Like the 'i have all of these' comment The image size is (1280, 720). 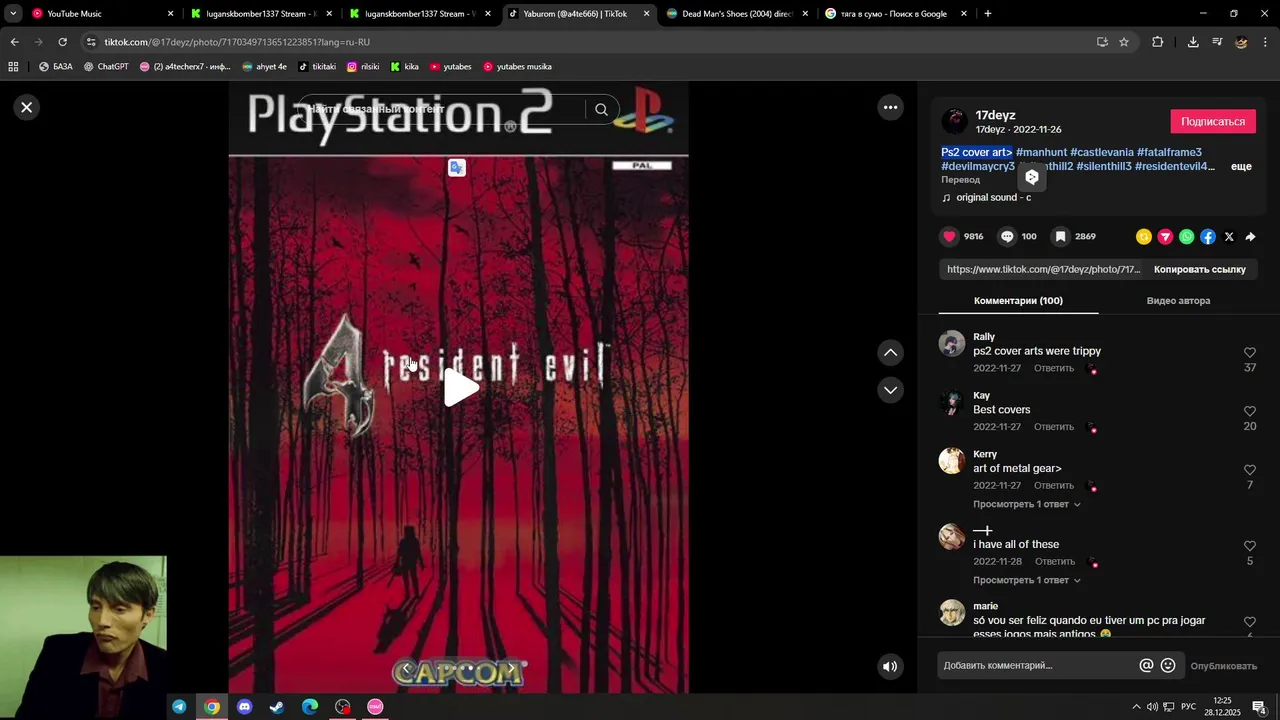pyautogui.click(x=1250, y=546)
